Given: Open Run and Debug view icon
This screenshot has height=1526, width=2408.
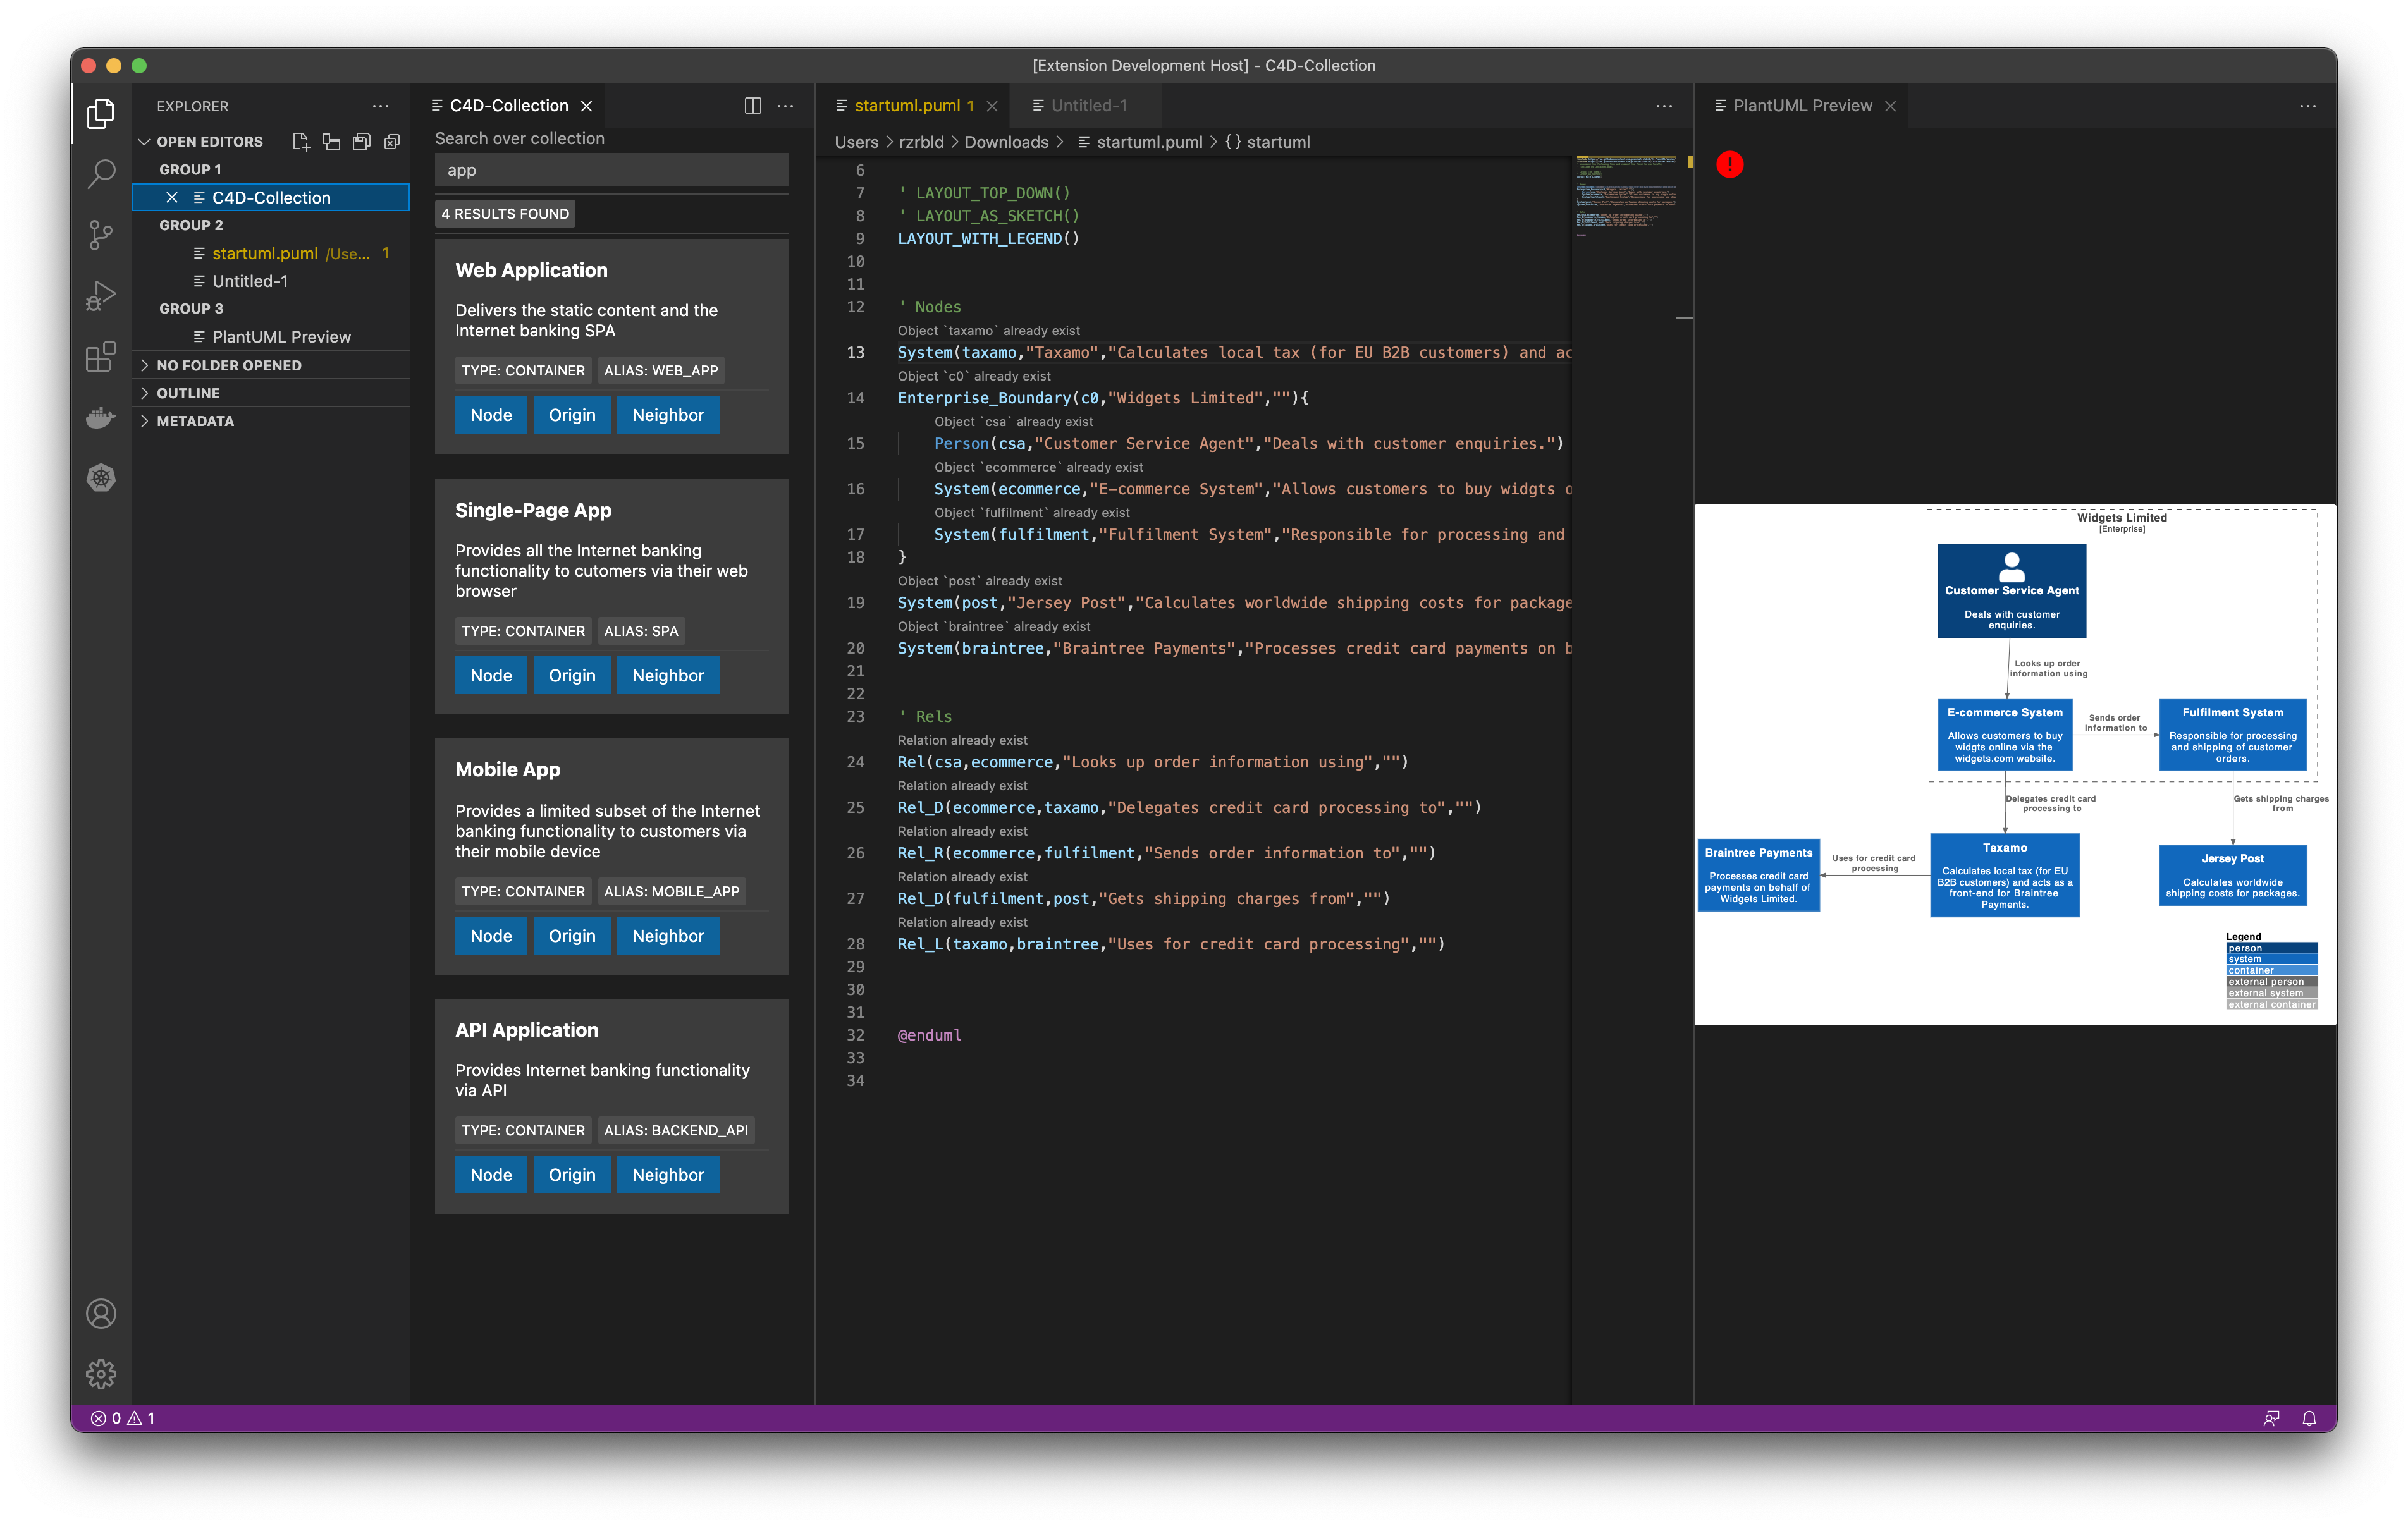Looking at the screenshot, I should pyautogui.click(x=101, y=295).
